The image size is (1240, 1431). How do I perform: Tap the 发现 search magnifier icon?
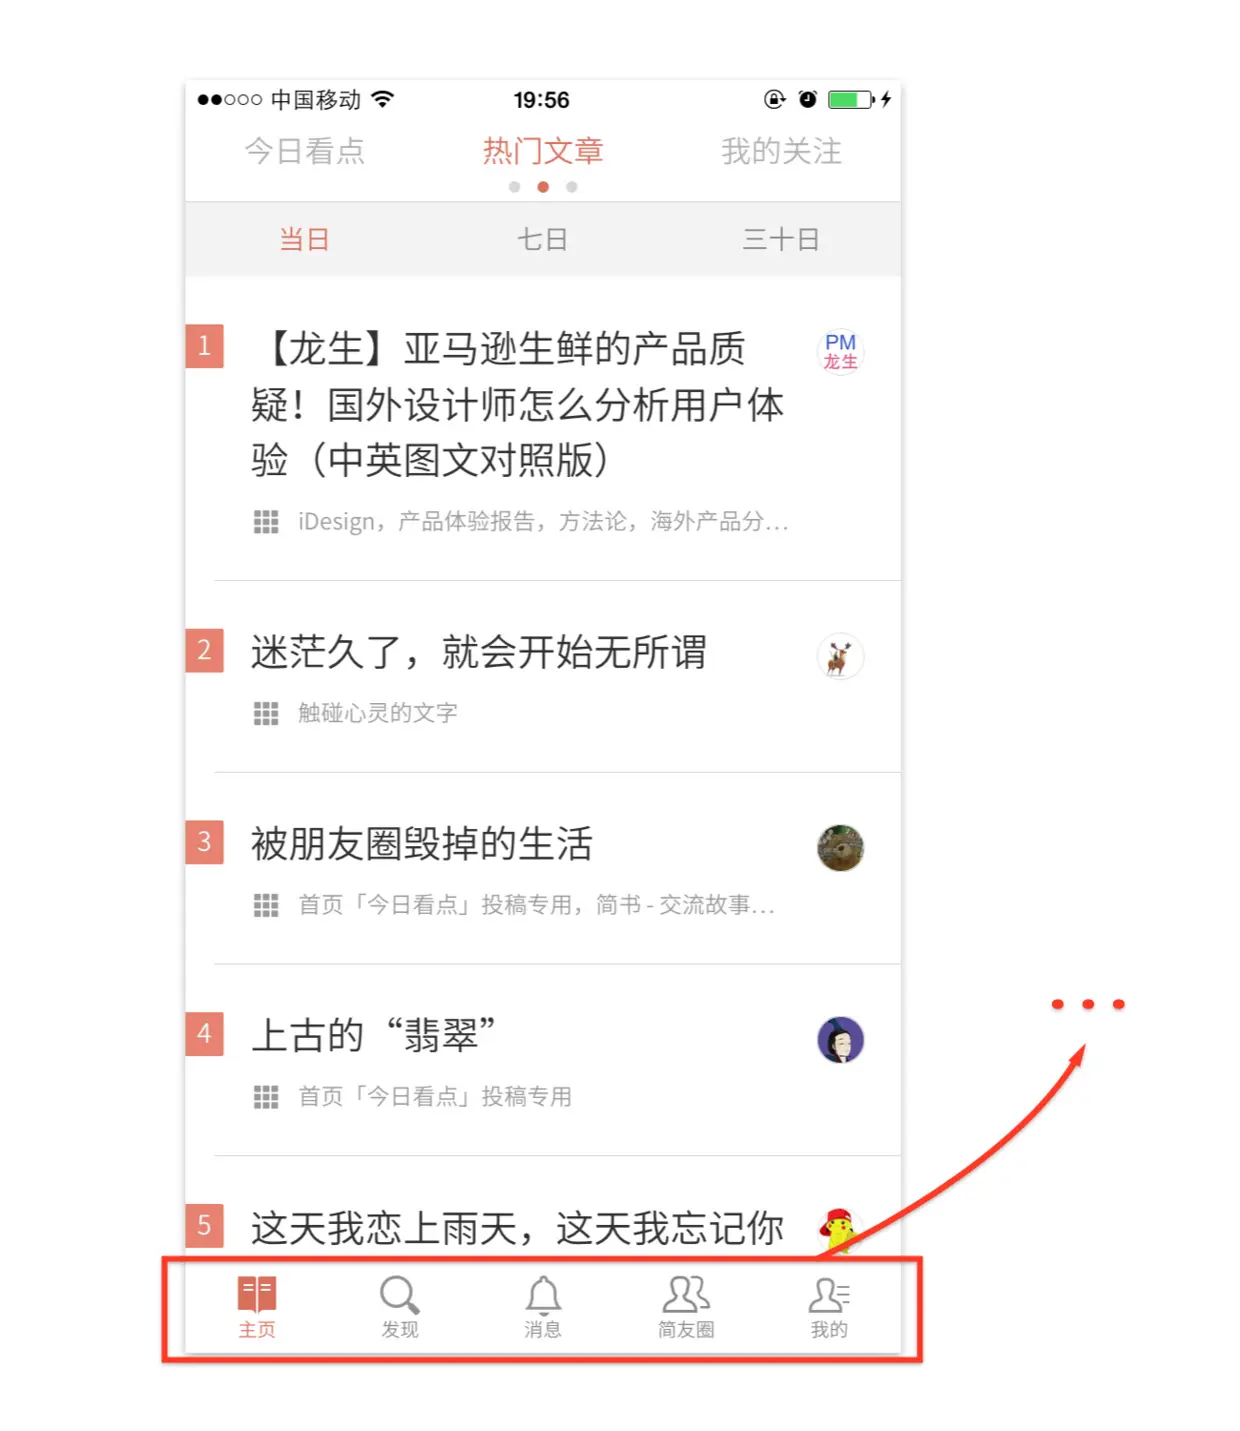399,1294
